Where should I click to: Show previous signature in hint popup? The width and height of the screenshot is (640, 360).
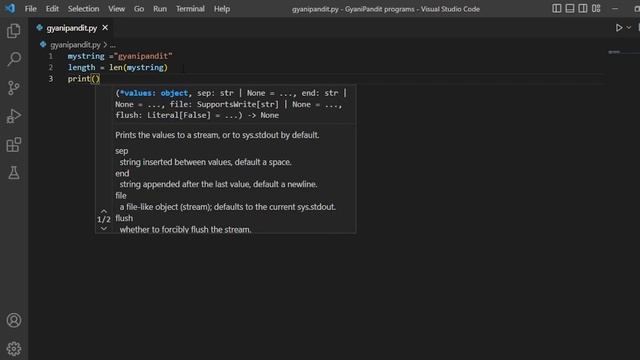(104, 211)
